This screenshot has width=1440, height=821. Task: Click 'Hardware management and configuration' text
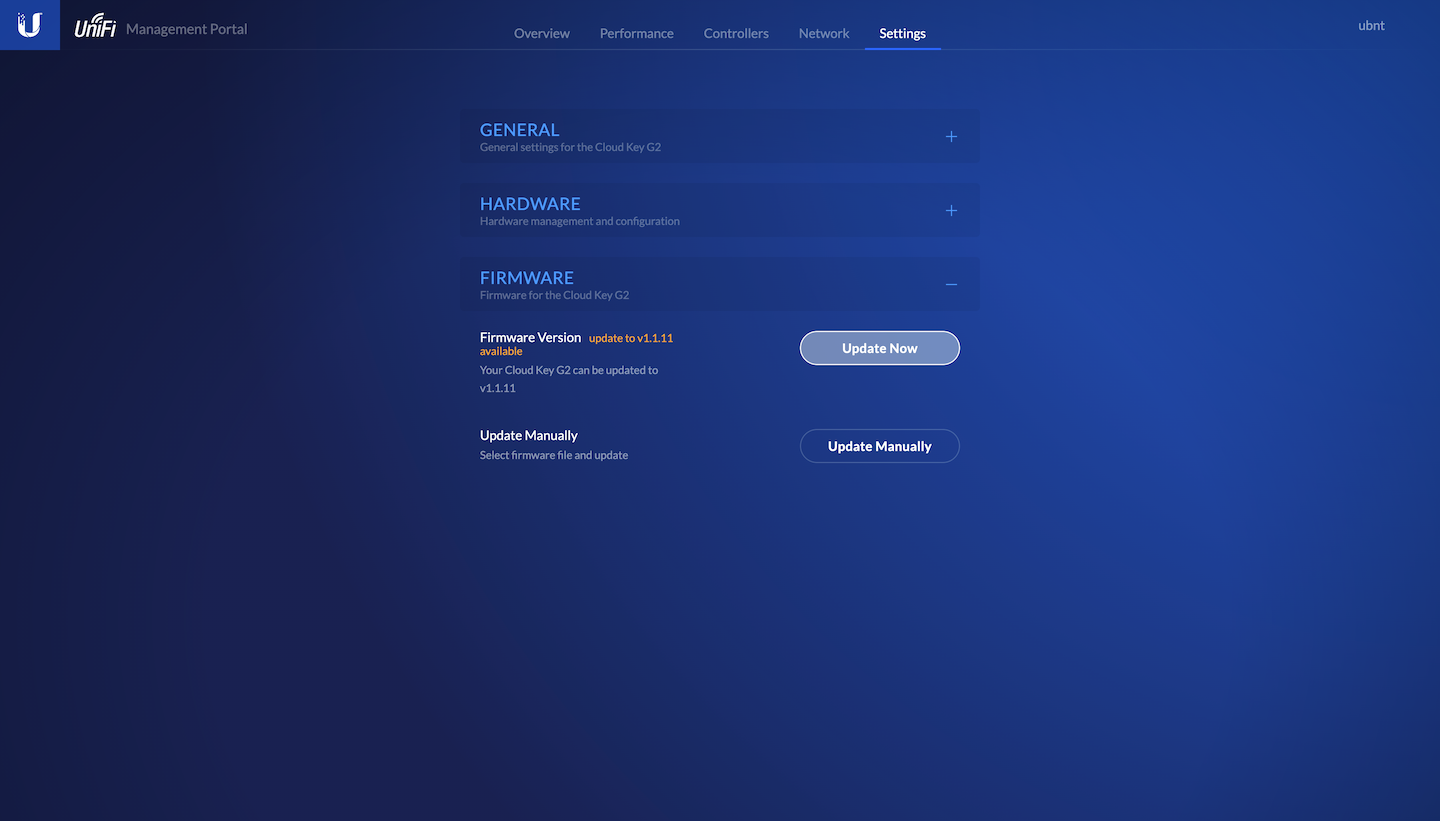[580, 221]
